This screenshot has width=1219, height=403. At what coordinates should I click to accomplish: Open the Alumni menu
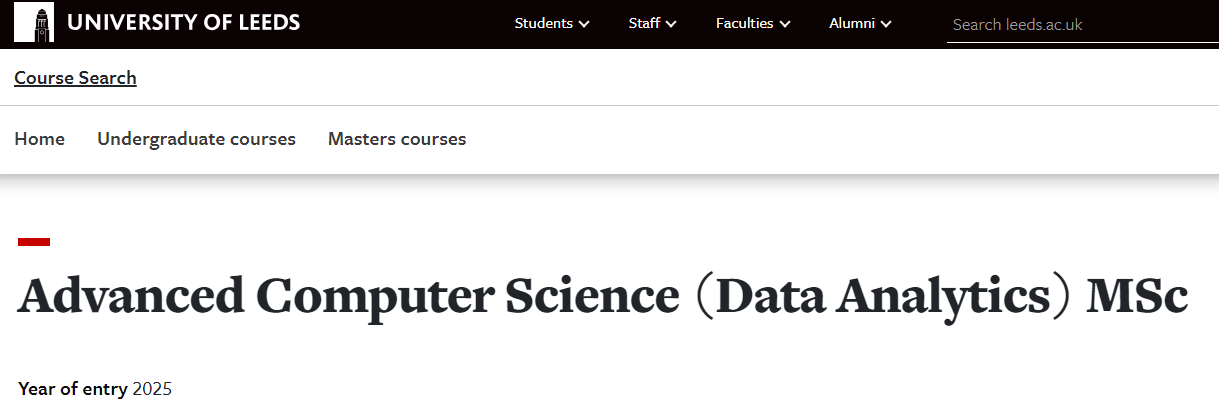pyautogui.click(x=852, y=23)
